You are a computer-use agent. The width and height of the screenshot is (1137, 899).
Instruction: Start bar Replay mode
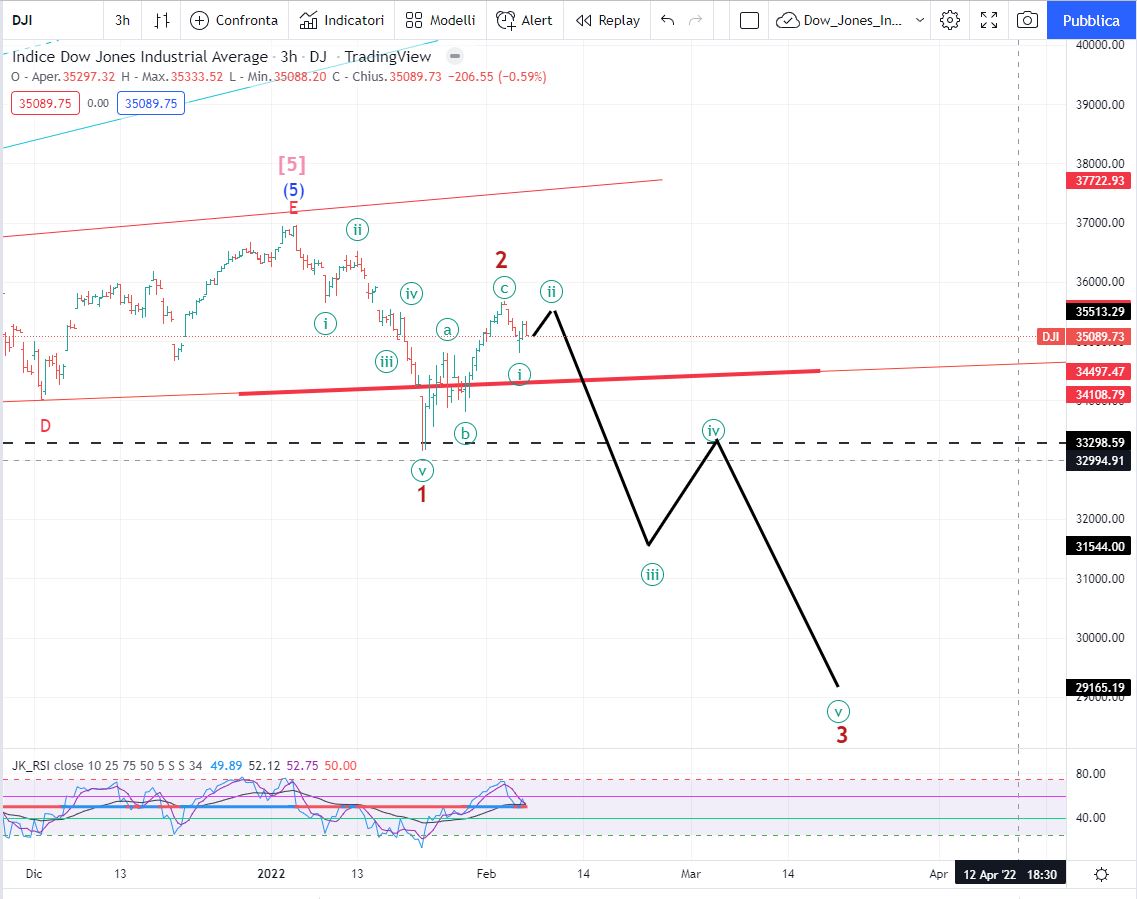click(x=608, y=20)
